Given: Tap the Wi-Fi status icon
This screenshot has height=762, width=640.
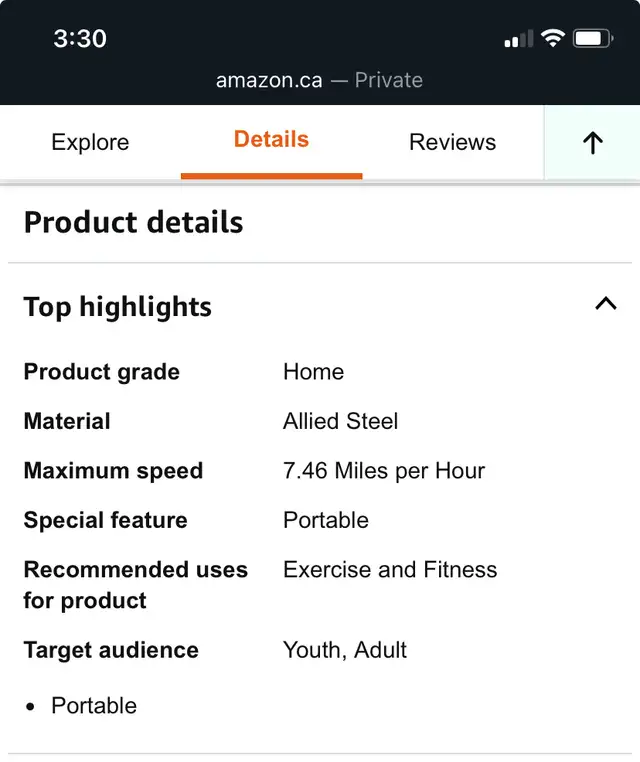Looking at the screenshot, I should pos(553,38).
